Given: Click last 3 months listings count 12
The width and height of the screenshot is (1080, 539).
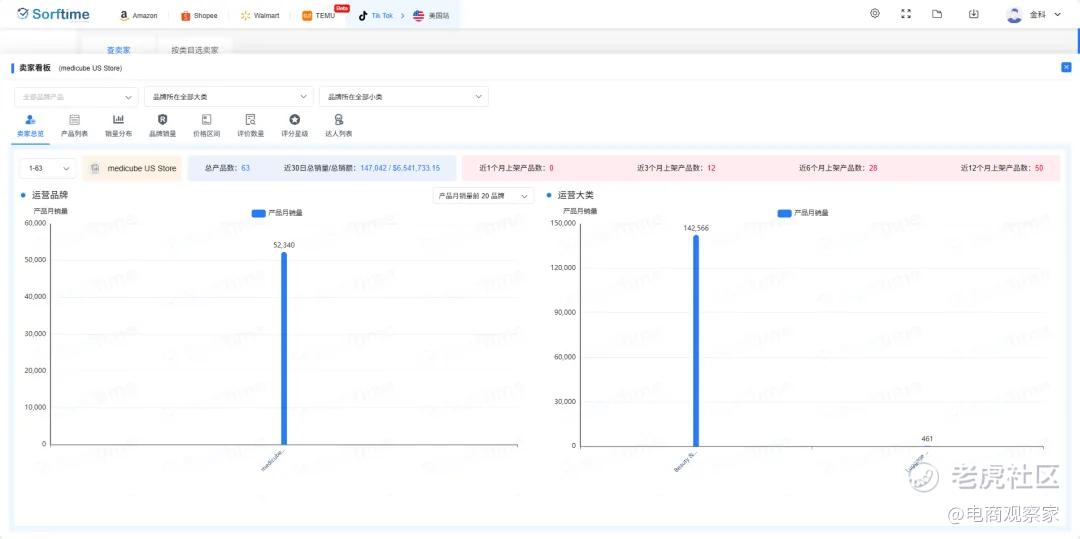Looking at the screenshot, I should 712,168.
